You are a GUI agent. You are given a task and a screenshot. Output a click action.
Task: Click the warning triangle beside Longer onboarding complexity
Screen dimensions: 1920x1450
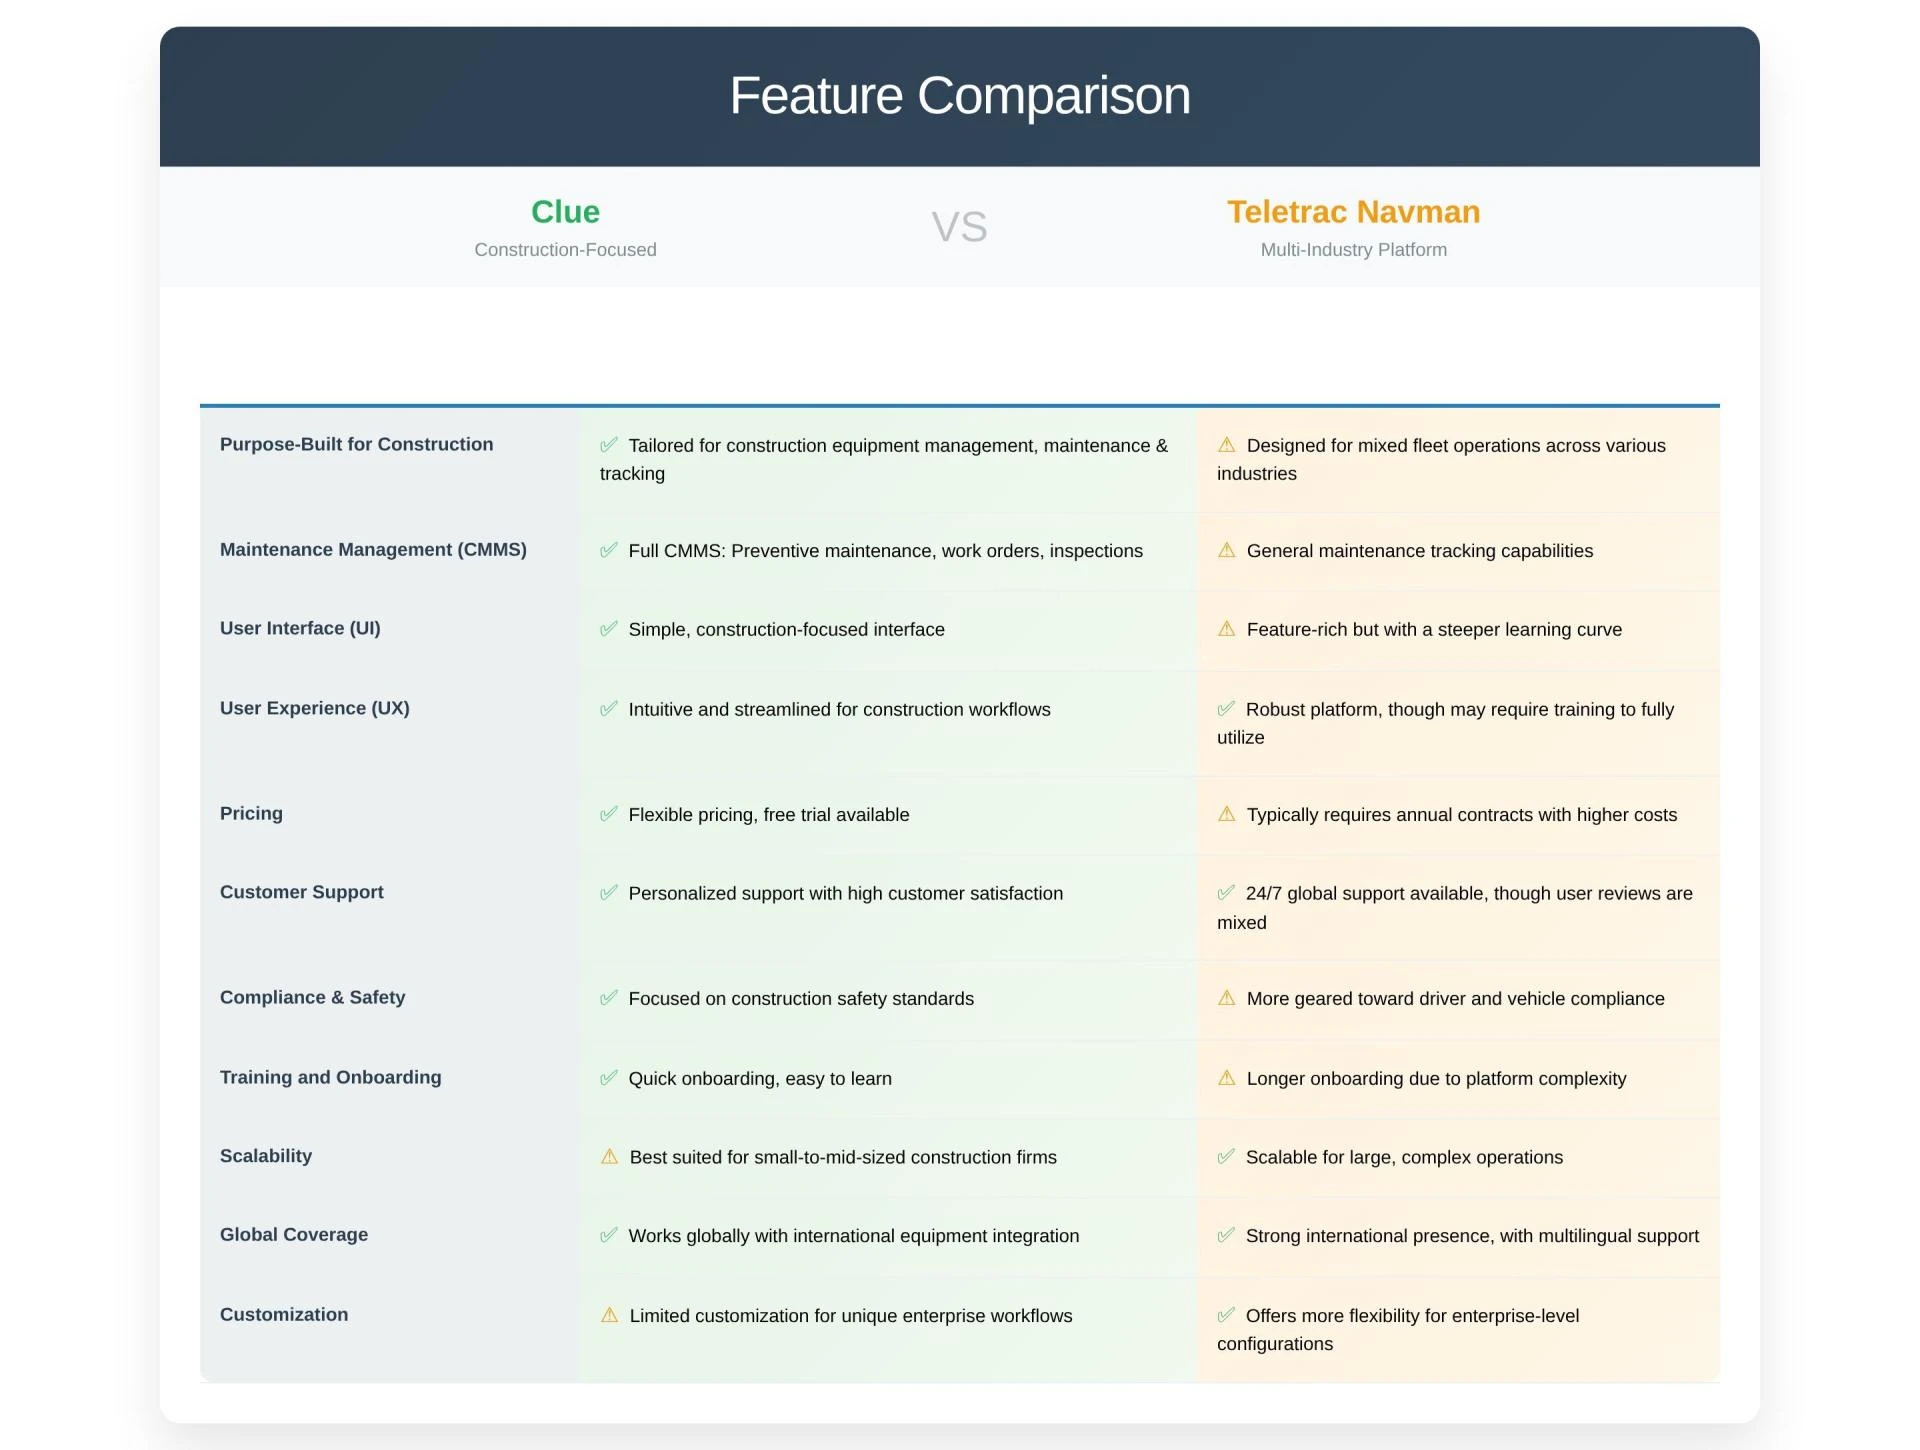[x=1226, y=1078]
